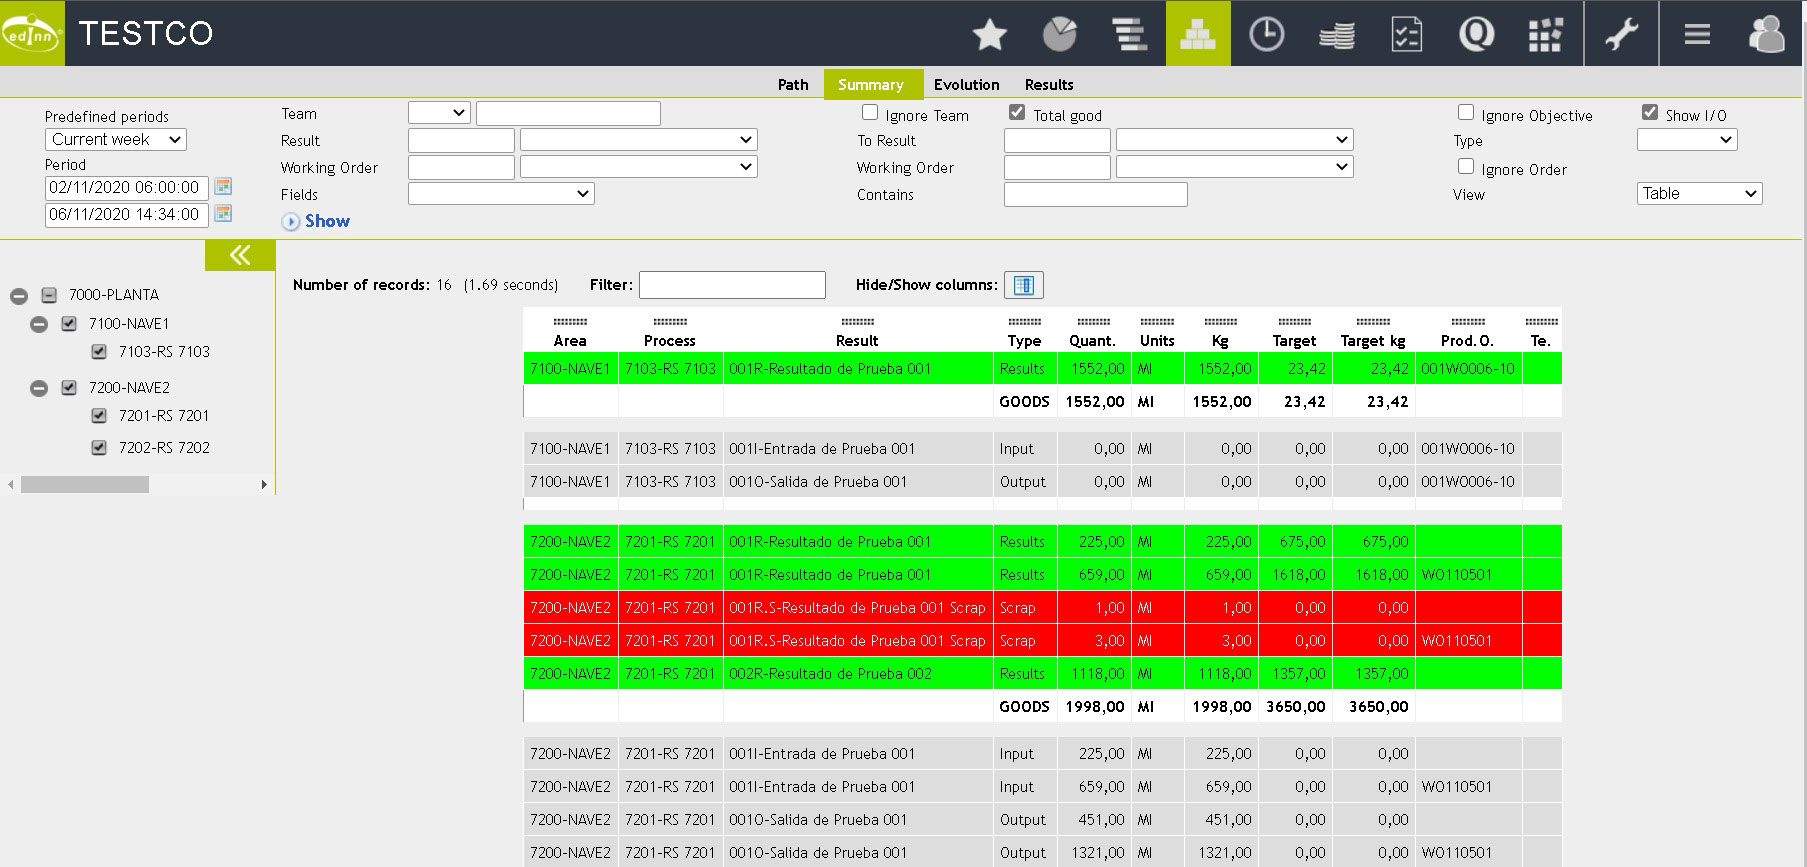The width and height of the screenshot is (1807, 867).
Task: Open the Predefined periods dropdown
Action: click(x=116, y=140)
